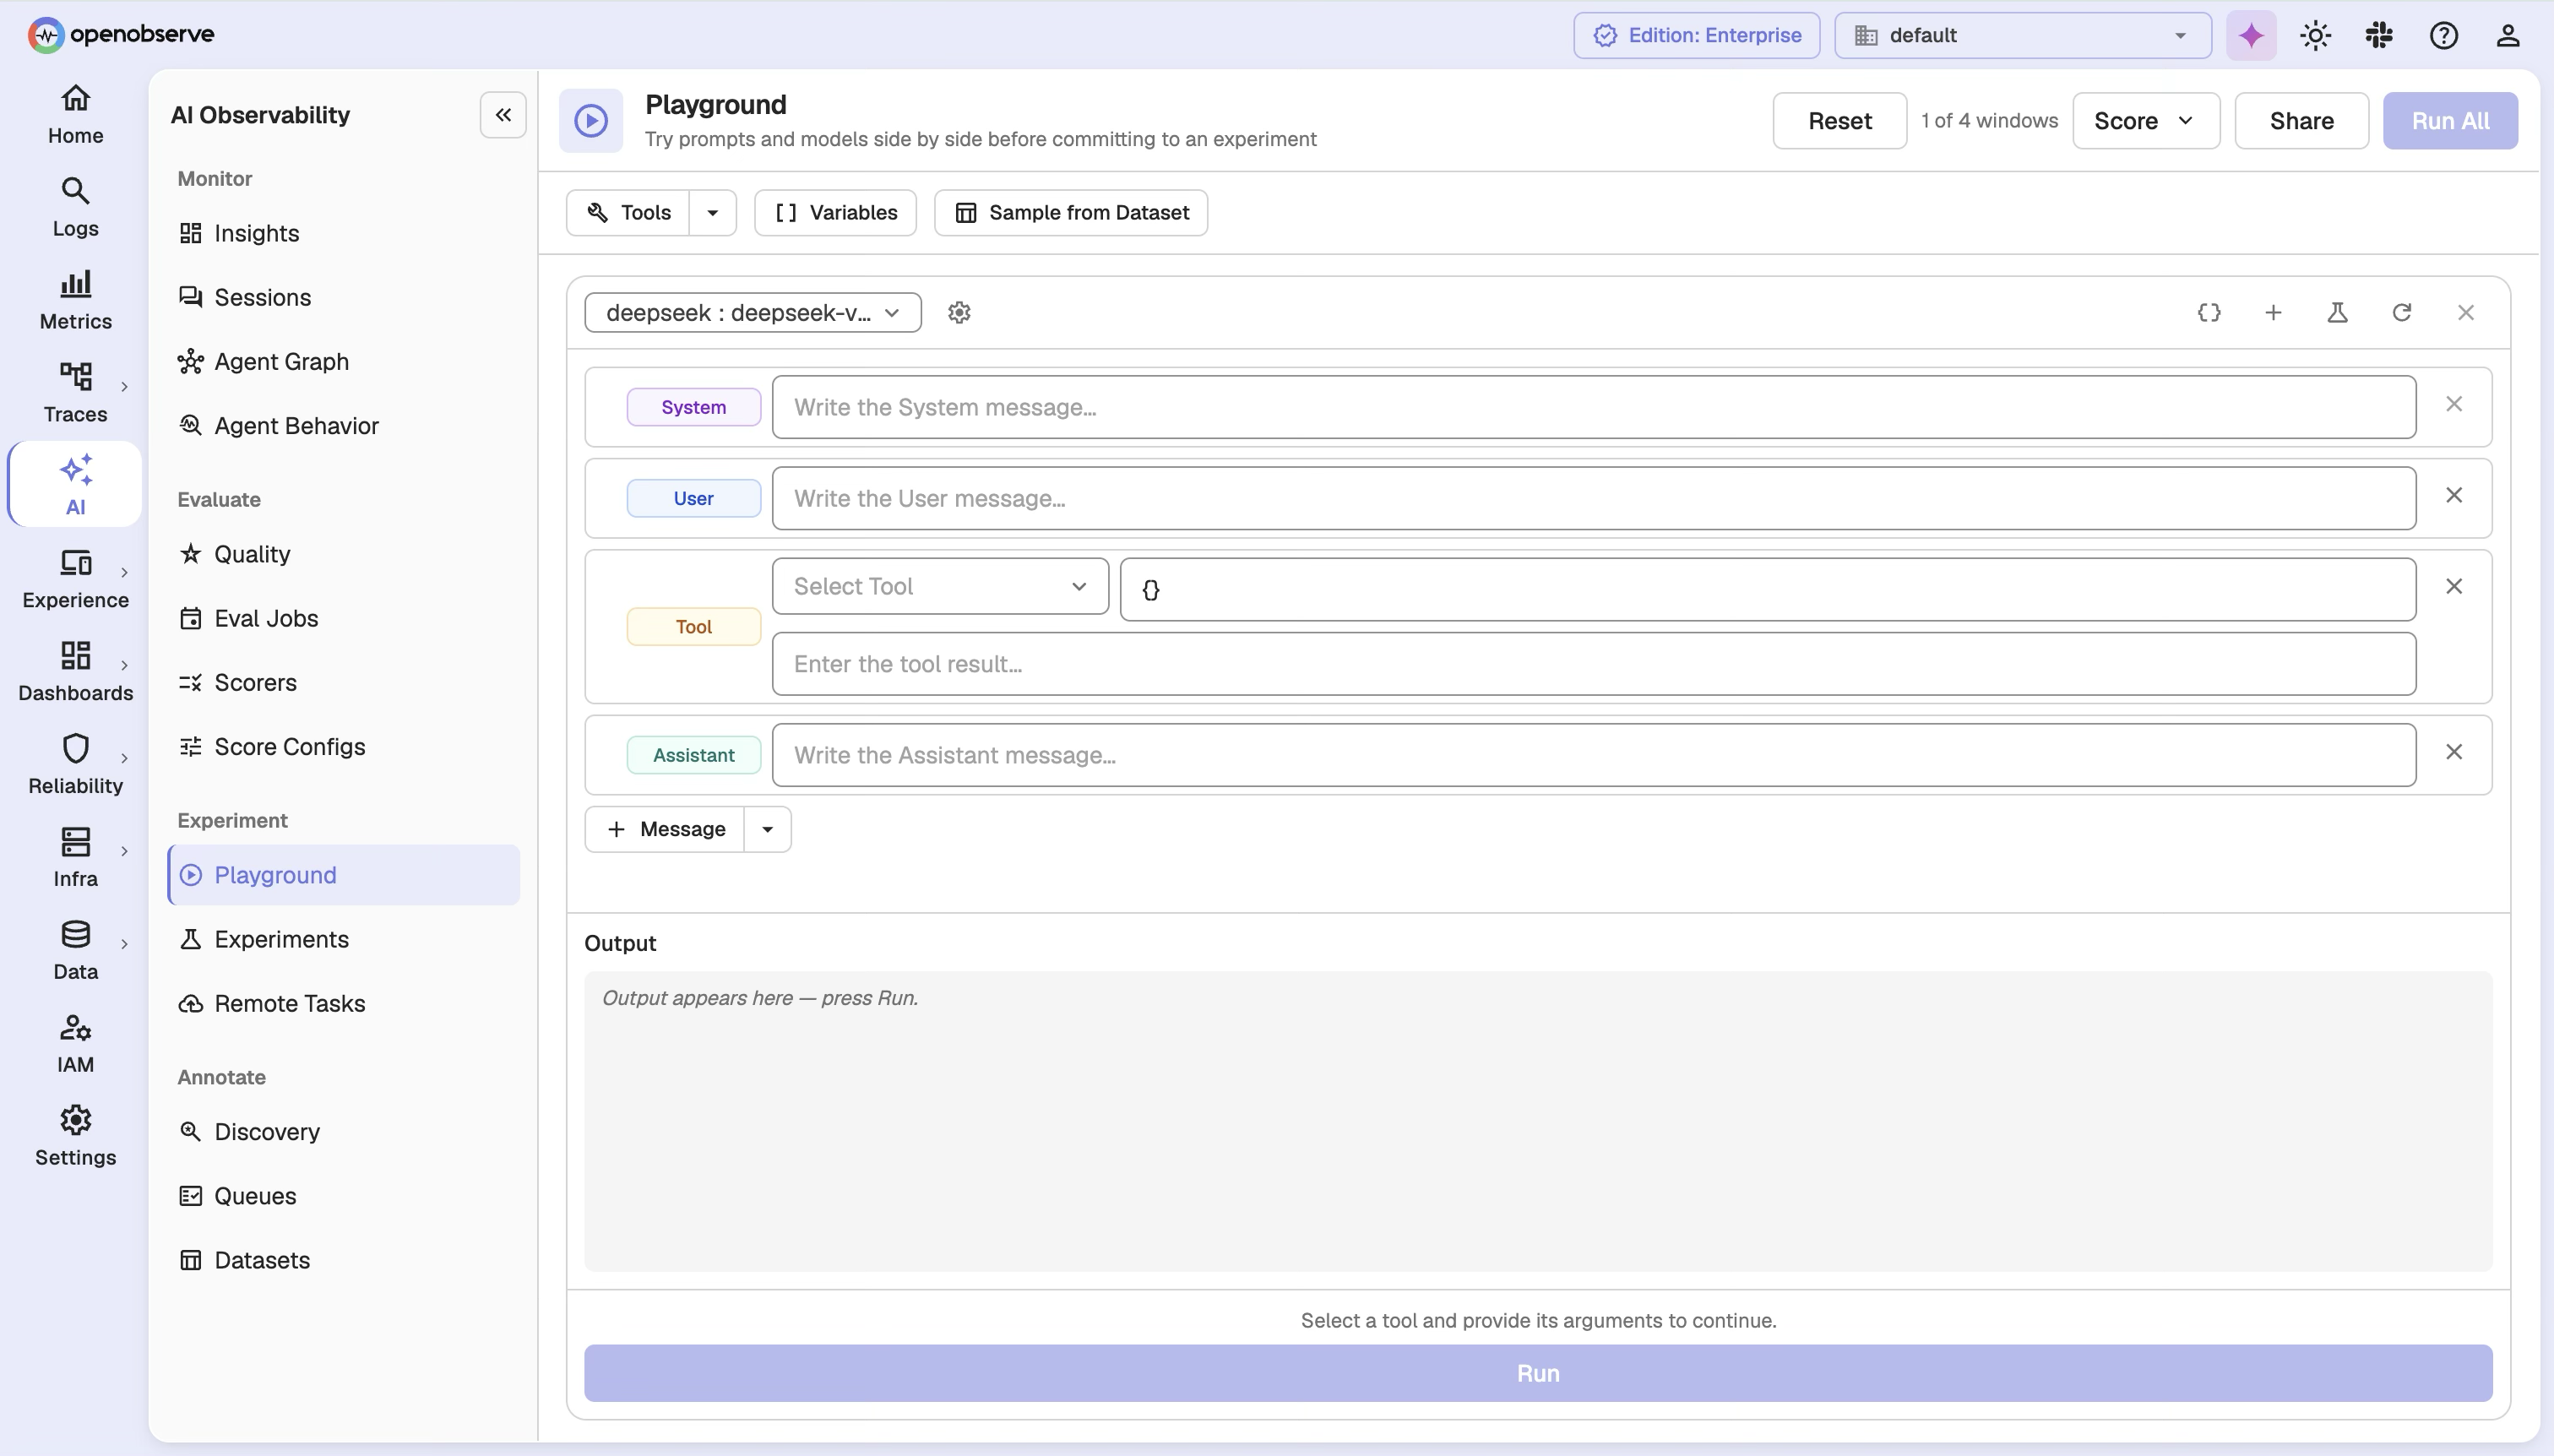2554x1456 pixels.
Task: Open Logs in the left navigation
Action: [x=75, y=207]
